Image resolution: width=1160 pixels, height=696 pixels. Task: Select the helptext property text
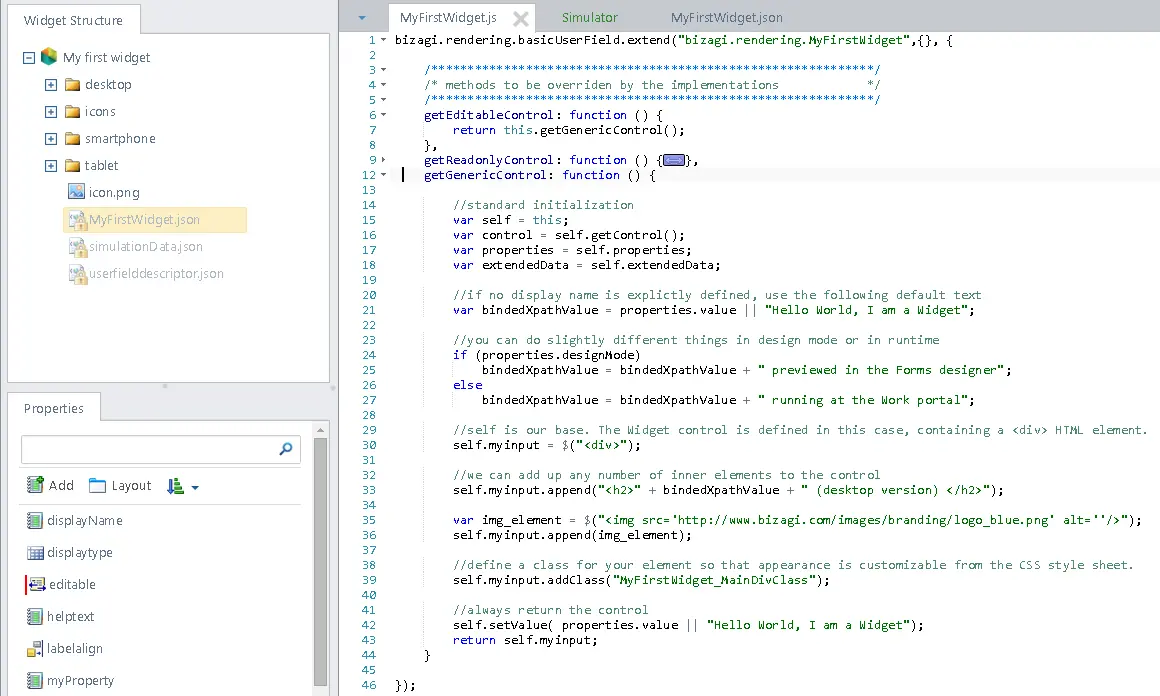pyautogui.click(x=70, y=617)
